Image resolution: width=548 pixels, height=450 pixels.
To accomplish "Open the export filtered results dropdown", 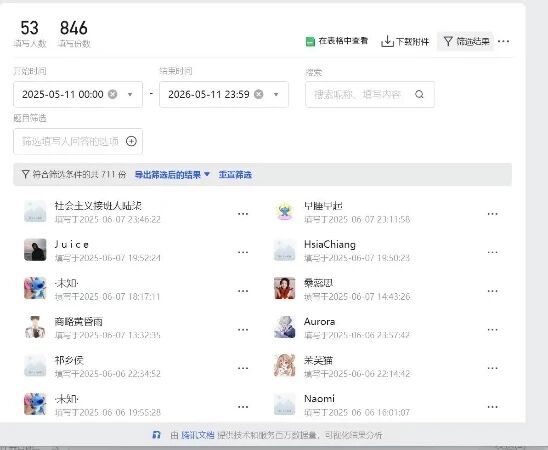I will tap(172, 174).
